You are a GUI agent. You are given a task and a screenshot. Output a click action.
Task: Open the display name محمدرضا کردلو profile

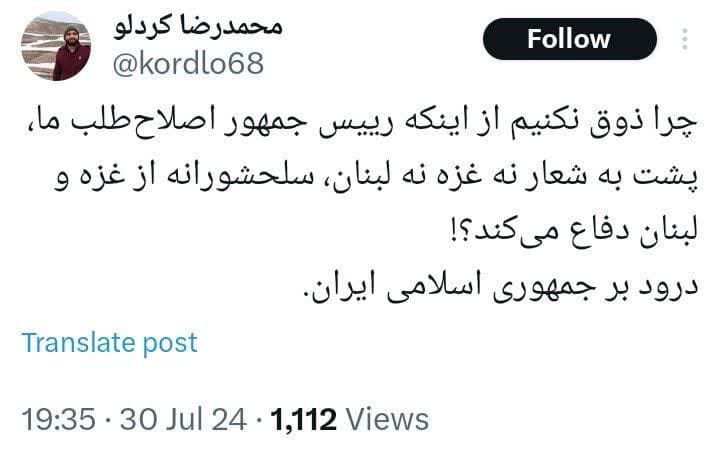[x=197, y=27]
